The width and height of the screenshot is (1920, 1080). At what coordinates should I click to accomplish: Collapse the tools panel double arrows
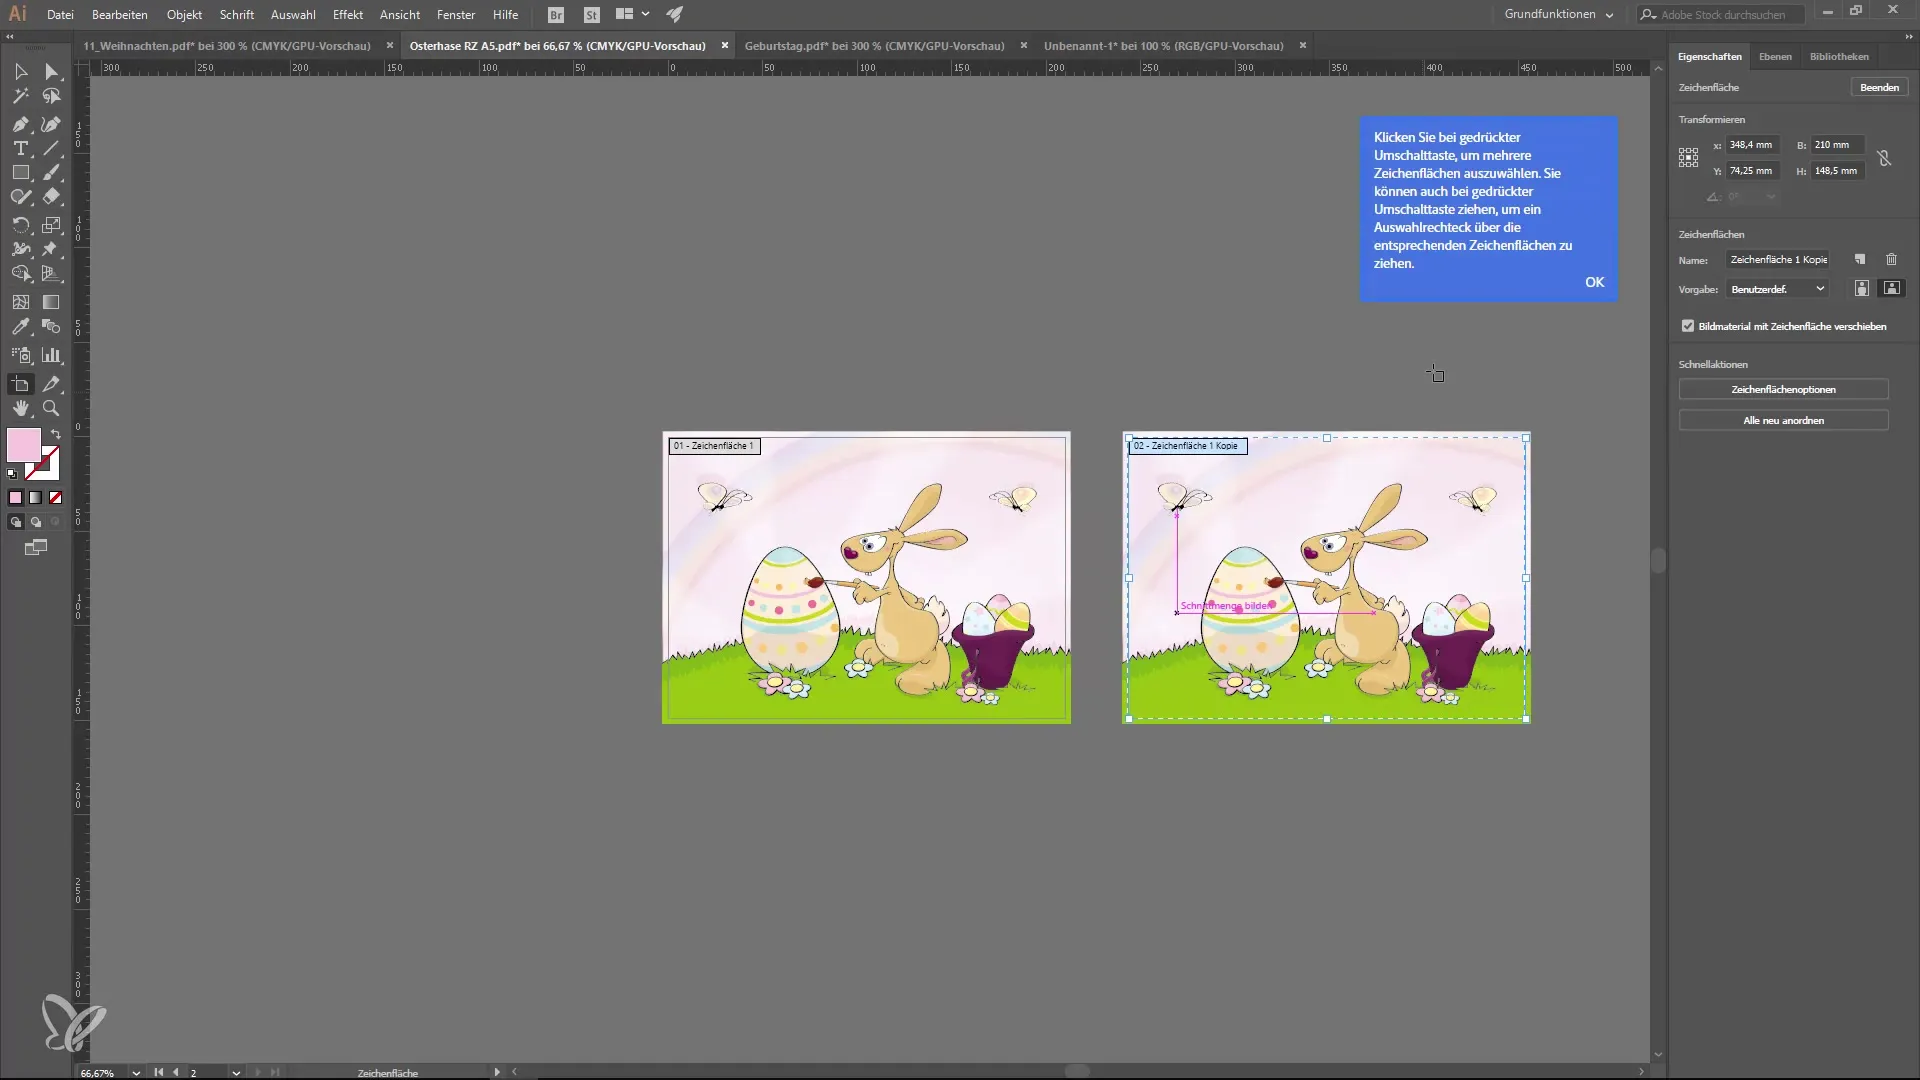[10, 36]
